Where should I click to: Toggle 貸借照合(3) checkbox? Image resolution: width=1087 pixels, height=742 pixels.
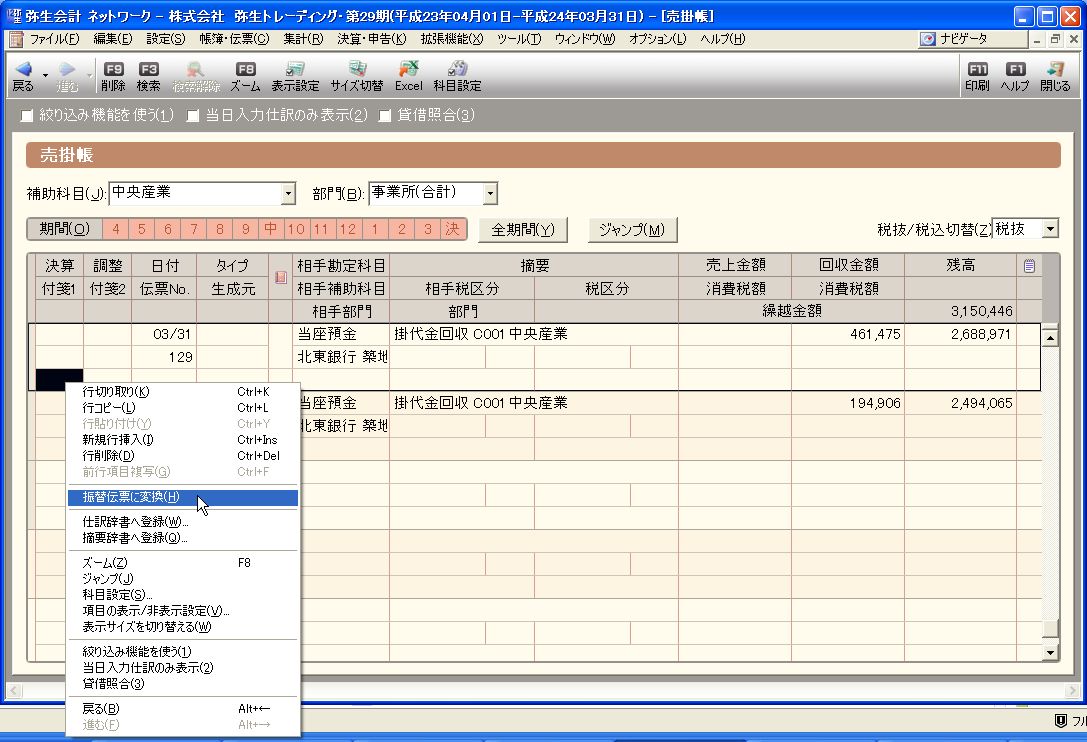pos(385,116)
